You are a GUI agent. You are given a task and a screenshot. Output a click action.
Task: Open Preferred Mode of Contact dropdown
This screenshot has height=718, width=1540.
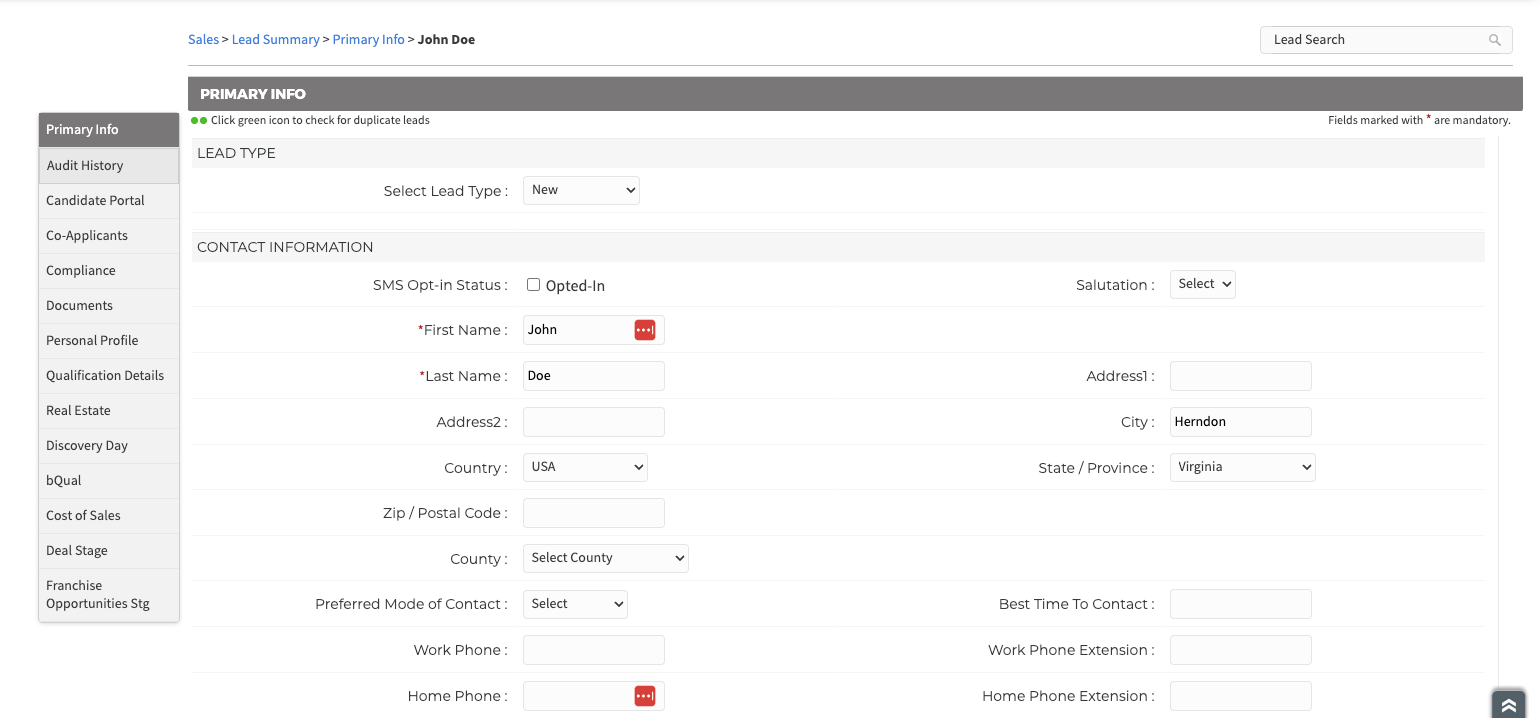click(x=575, y=604)
